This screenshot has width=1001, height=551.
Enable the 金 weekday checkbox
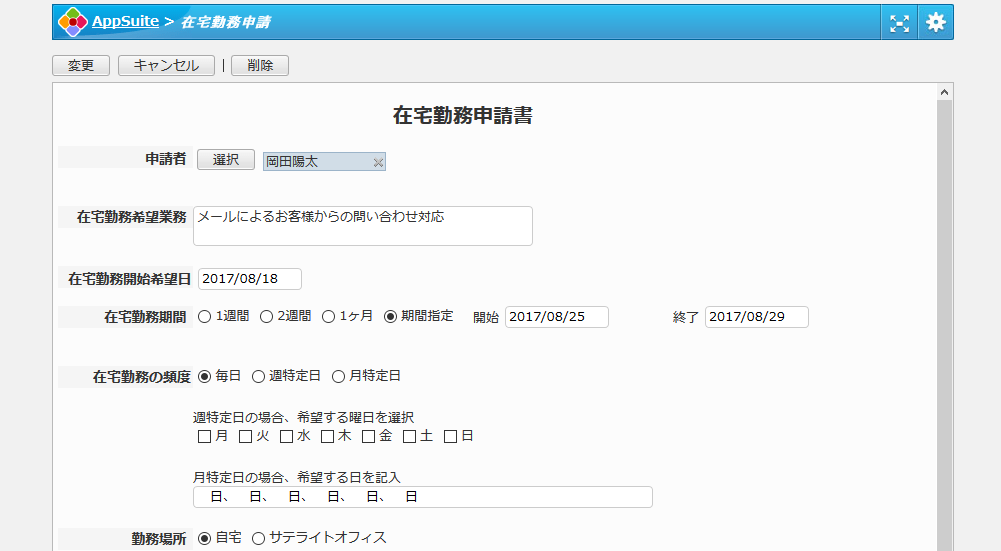[x=369, y=437]
